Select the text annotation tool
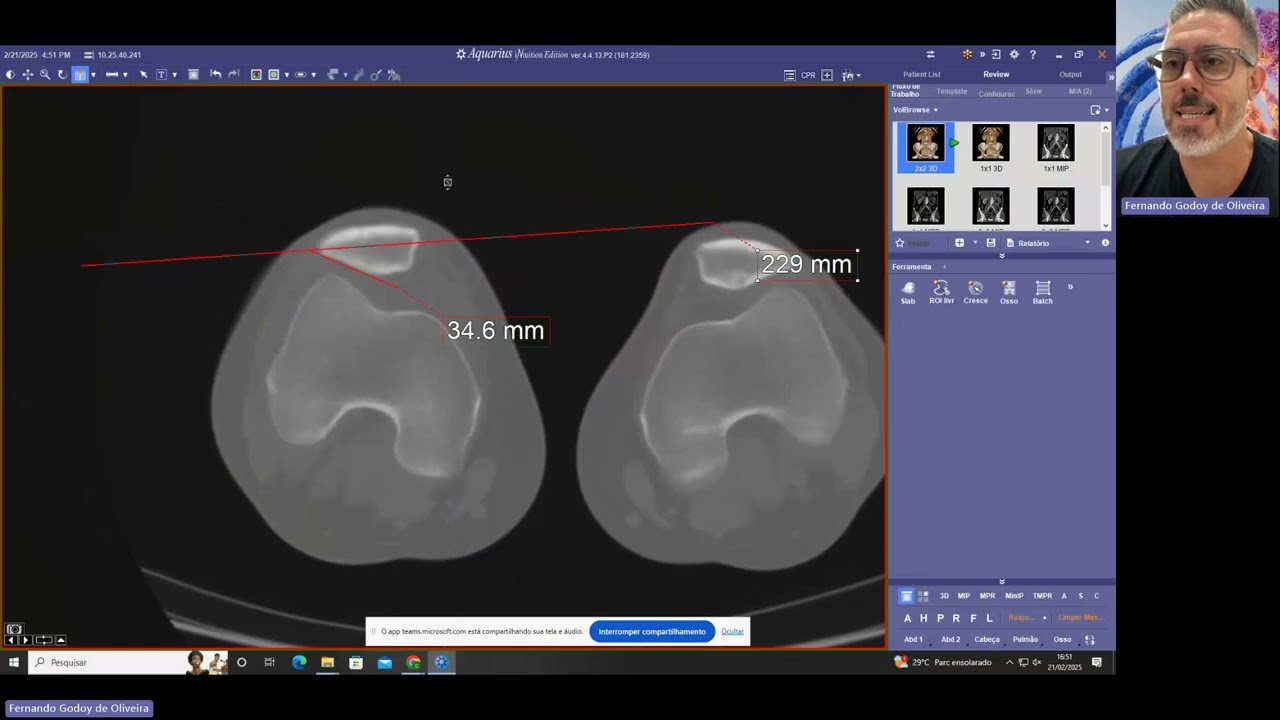This screenshot has height=720, width=1280. pyautogui.click(x=161, y=75)
